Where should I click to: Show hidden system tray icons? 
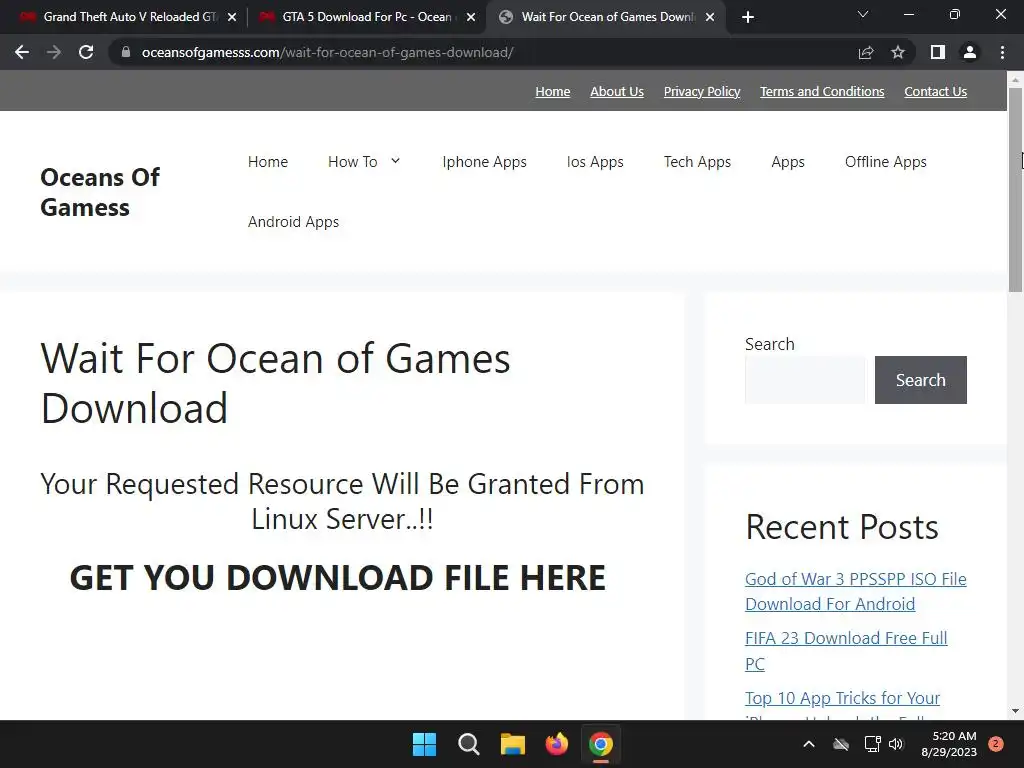tap(808, 744)
